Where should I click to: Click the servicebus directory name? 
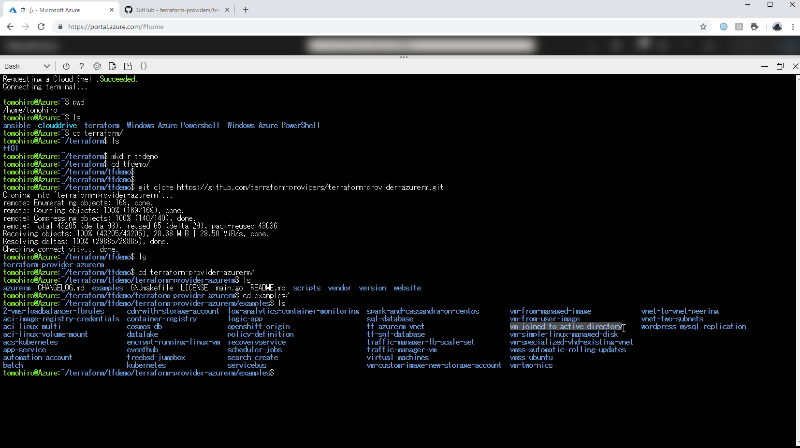(x=247, y=365)
